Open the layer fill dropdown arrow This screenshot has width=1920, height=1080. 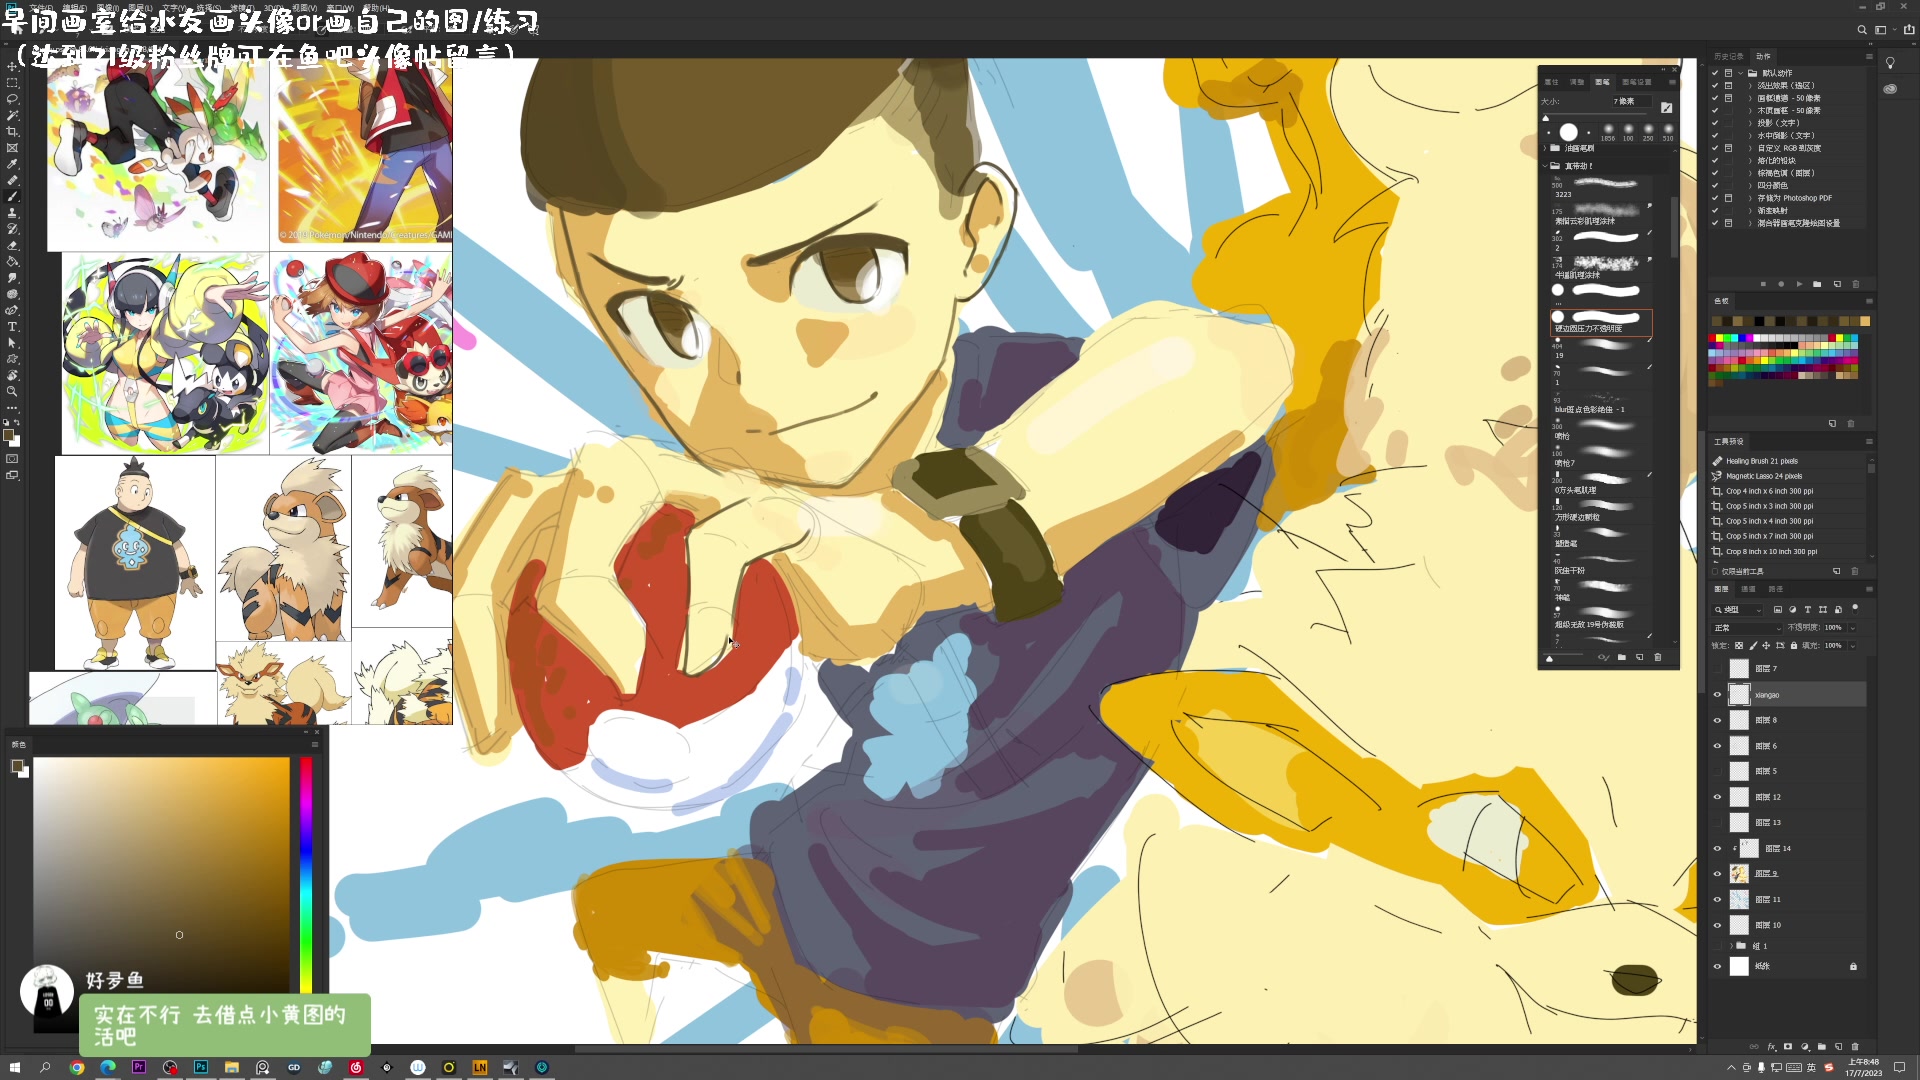pos(1852,646)
